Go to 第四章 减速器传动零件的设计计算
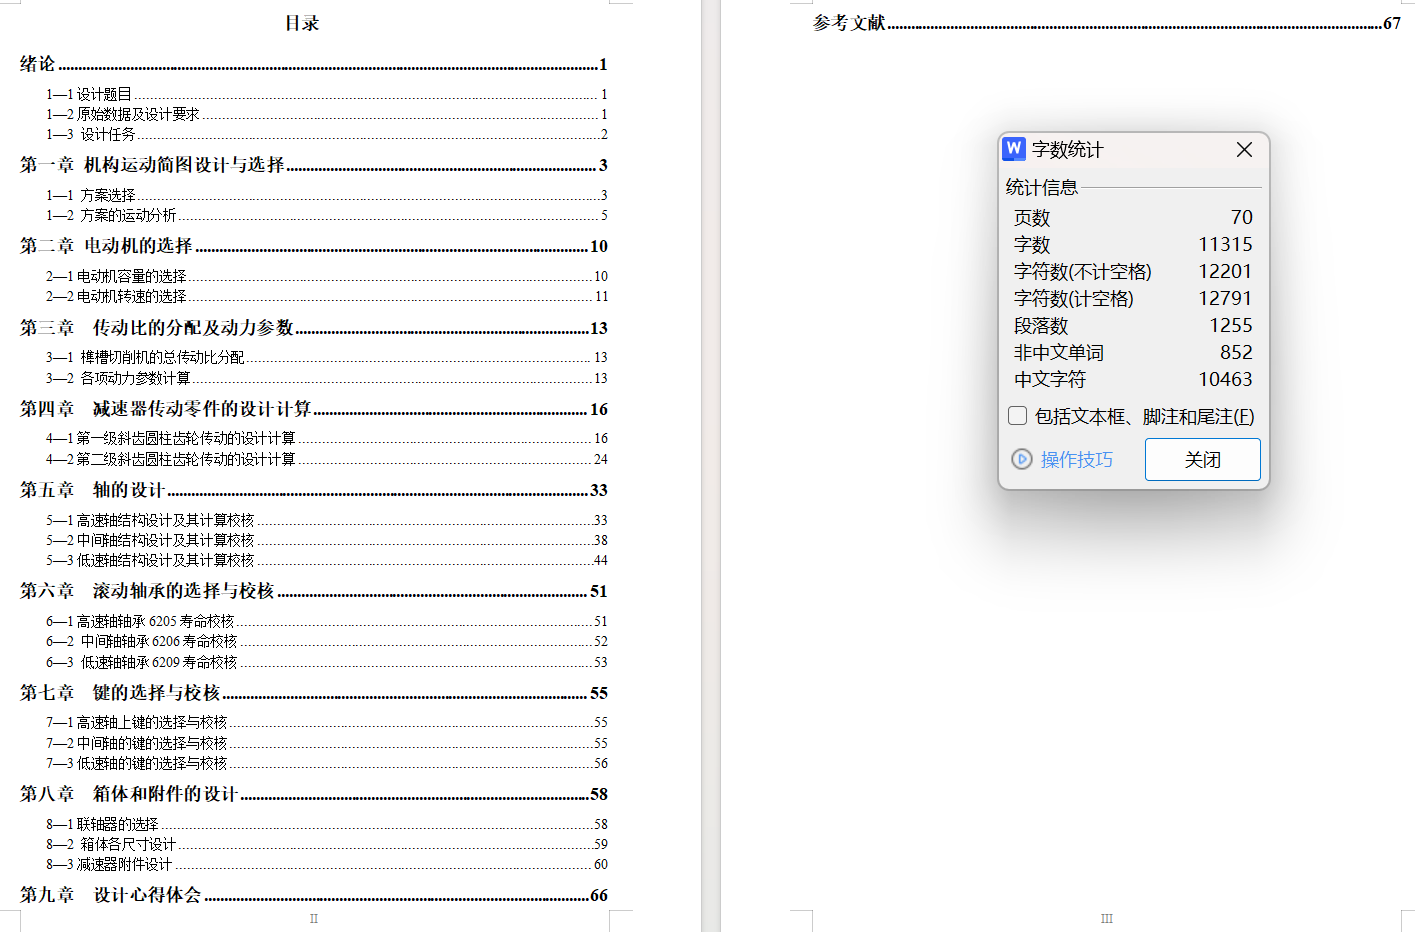1415x932 pixels. tap(313, 409)
